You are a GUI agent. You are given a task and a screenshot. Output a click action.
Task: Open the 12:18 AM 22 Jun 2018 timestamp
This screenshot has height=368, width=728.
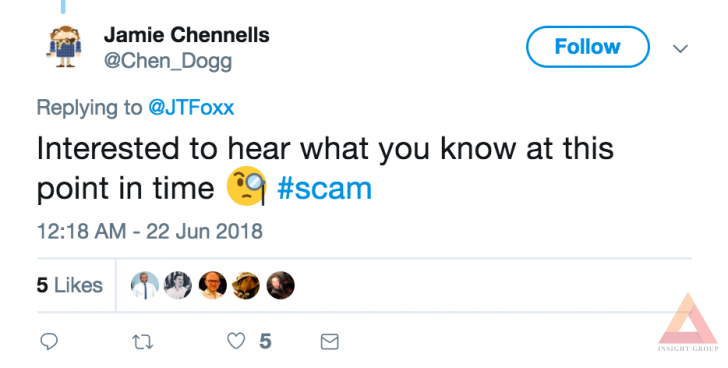click(150, 231)
